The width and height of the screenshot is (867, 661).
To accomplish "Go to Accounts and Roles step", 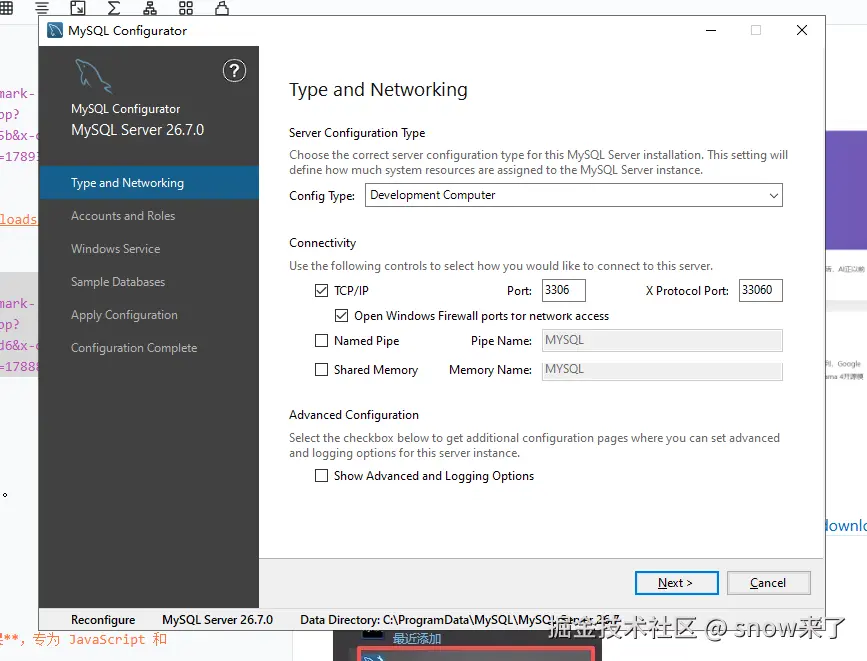I will coord(123,216).
